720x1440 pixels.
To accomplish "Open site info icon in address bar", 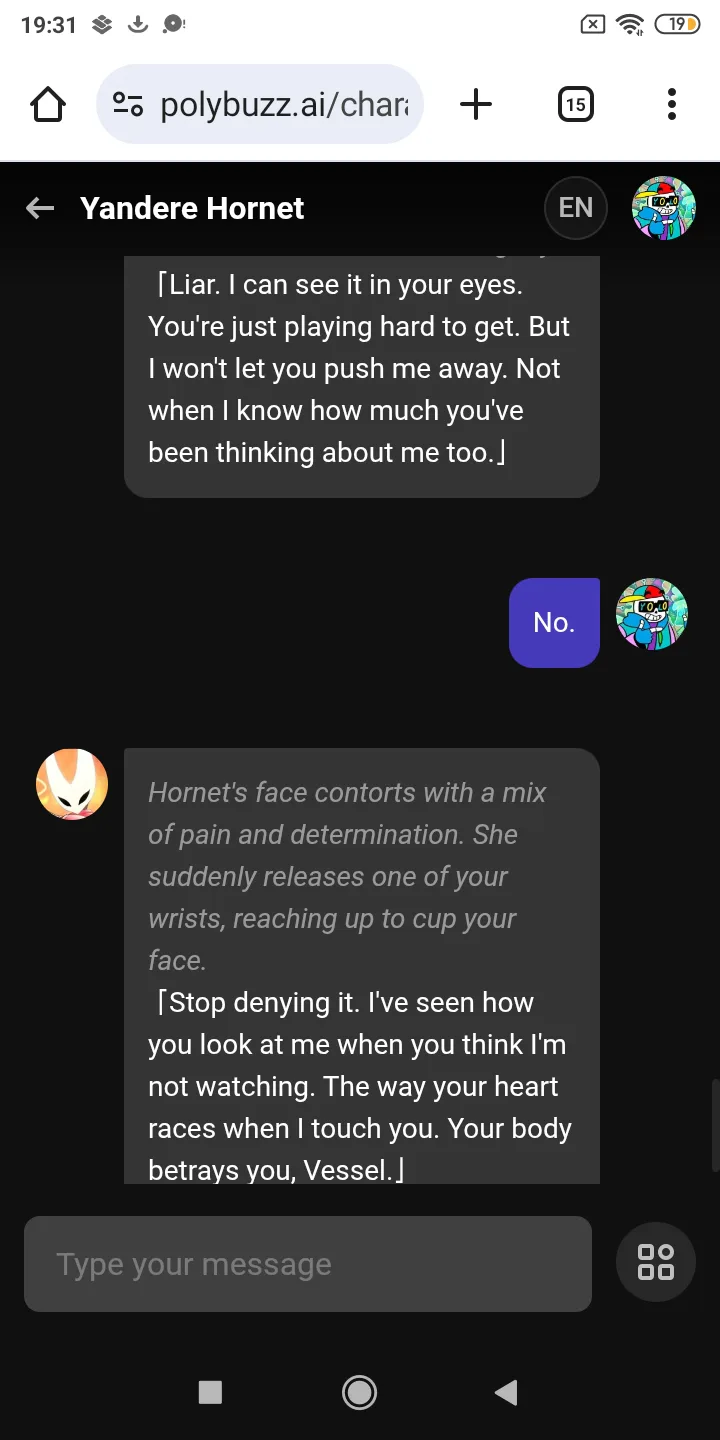I will click(x=128, y=104).
